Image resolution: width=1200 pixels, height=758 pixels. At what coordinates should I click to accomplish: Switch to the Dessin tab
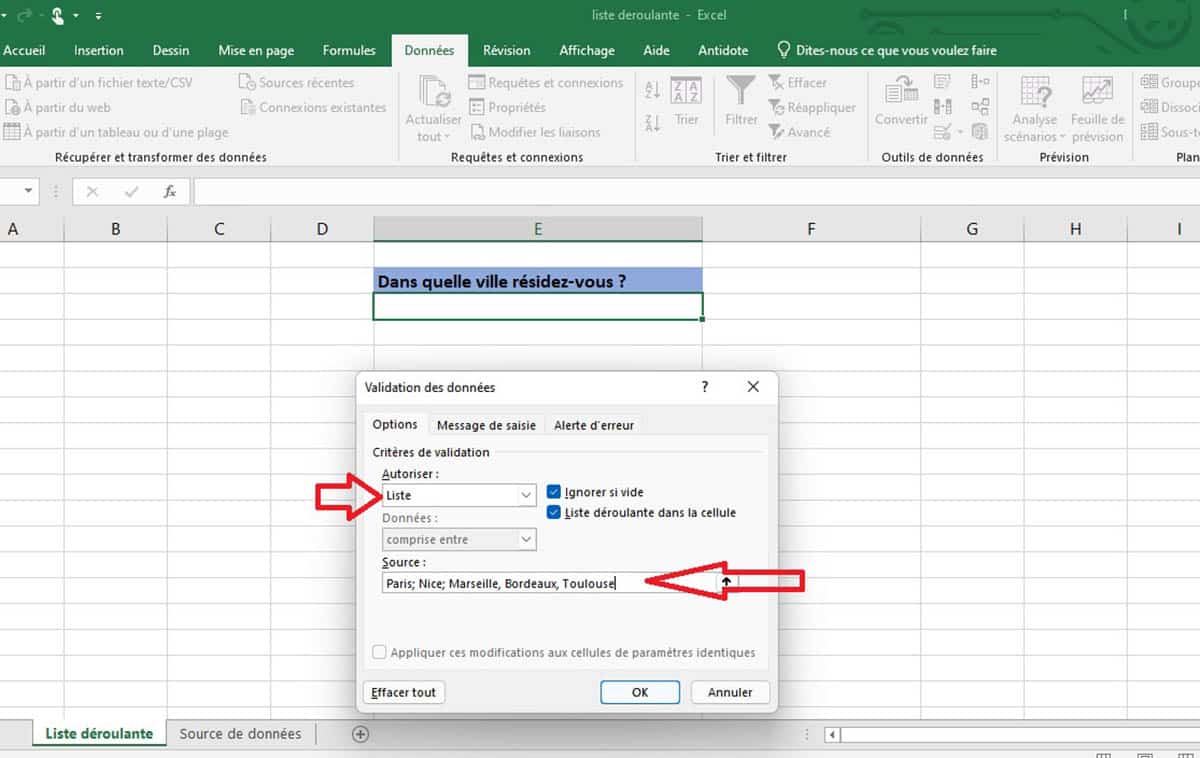[171, 50]
